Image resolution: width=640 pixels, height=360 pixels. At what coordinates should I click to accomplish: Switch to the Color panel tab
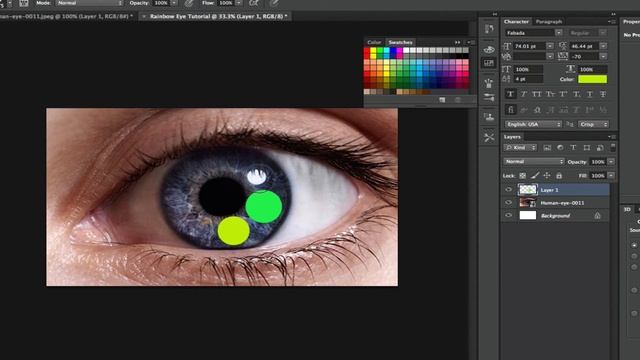coord(374,42)
